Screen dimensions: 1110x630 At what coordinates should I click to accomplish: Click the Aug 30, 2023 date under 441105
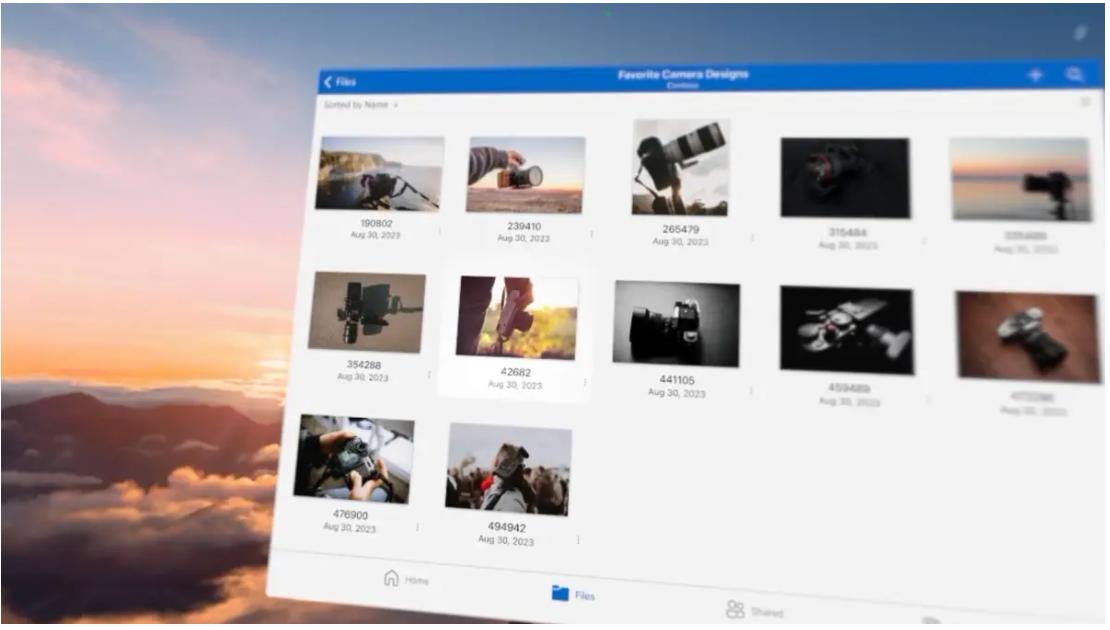point(677,393)
